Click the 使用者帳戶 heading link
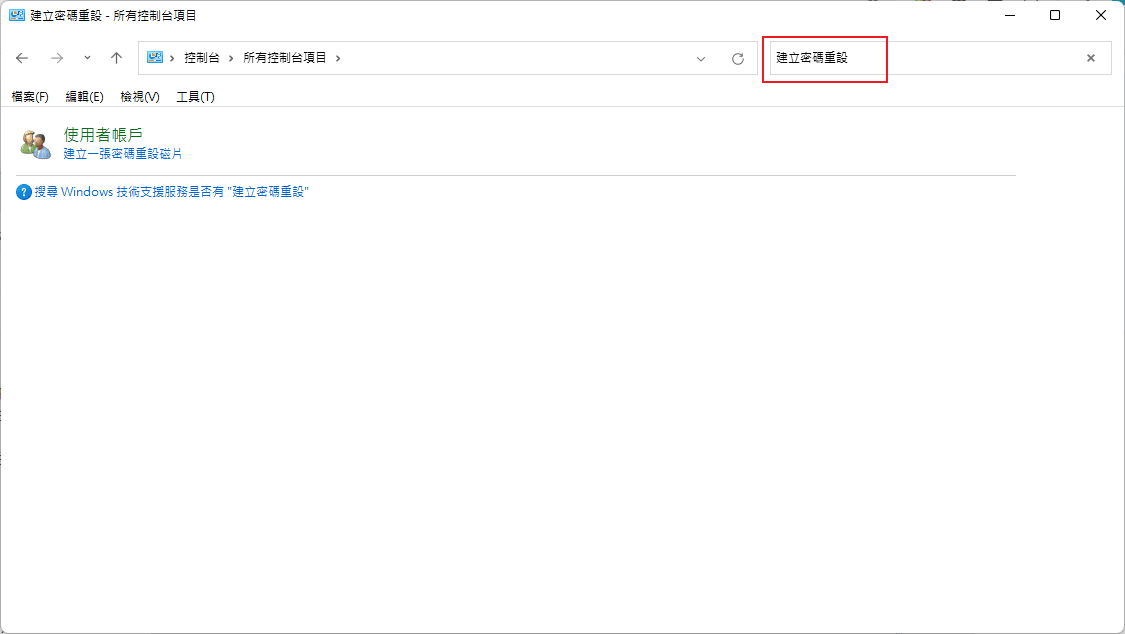This screenshot has width=1125, height=634. [100, 132]
